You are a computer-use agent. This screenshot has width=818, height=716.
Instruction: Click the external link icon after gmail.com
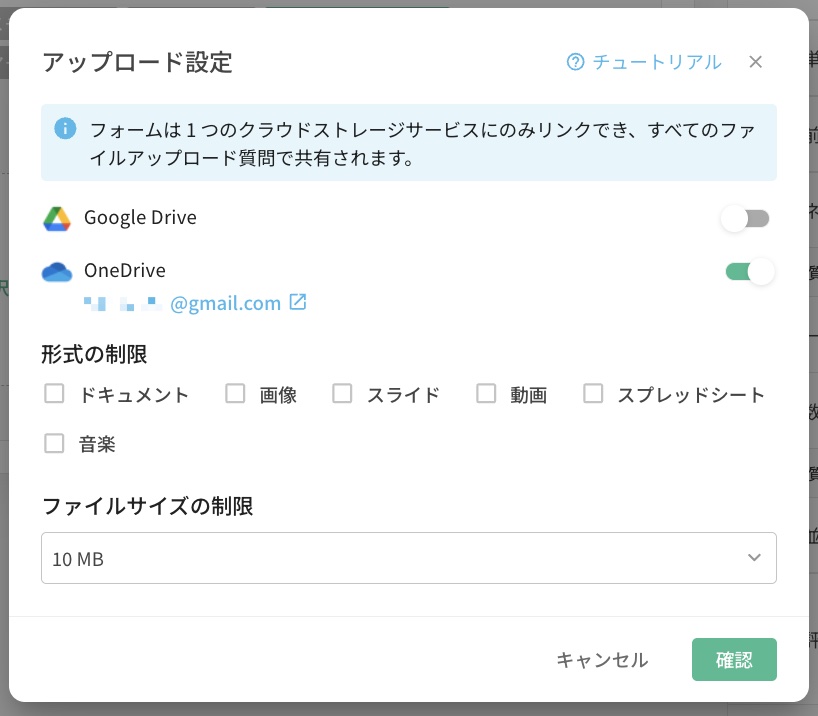(298, 302)
